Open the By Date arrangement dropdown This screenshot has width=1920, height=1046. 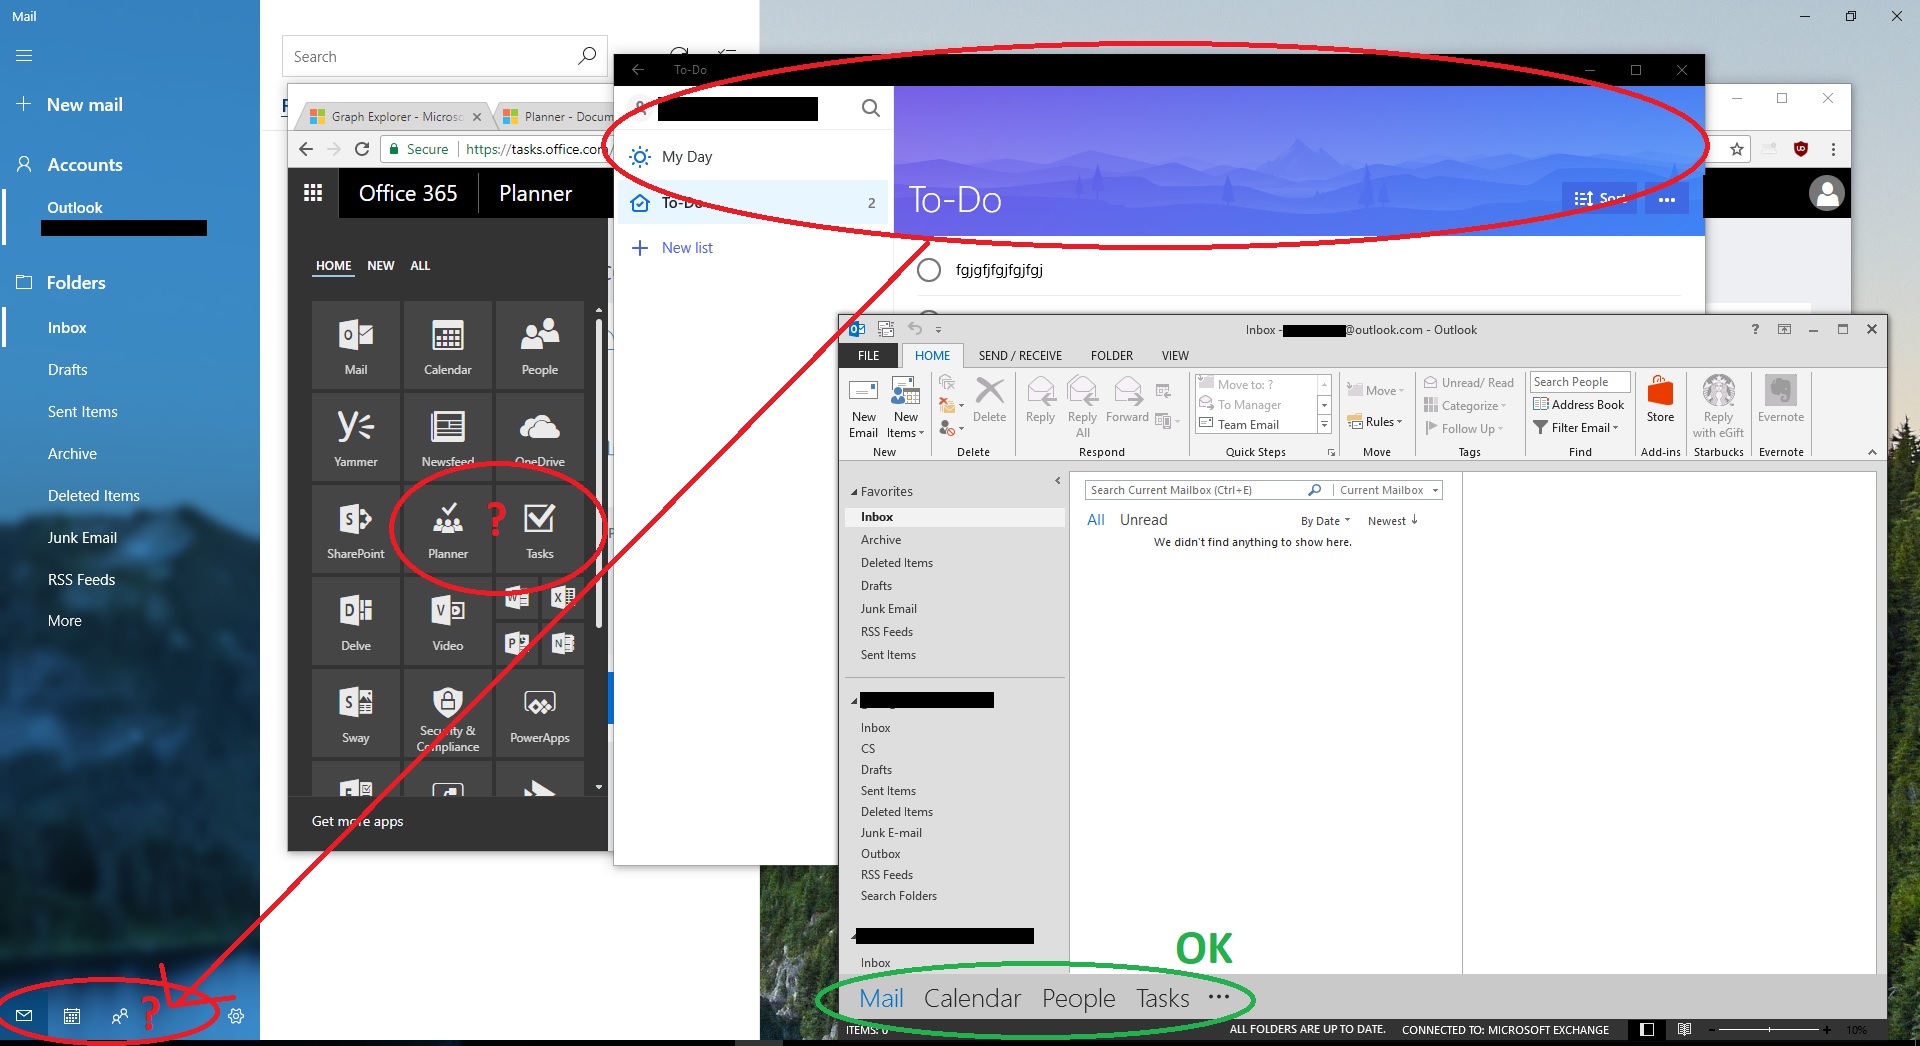click(x=1326, y=521)
